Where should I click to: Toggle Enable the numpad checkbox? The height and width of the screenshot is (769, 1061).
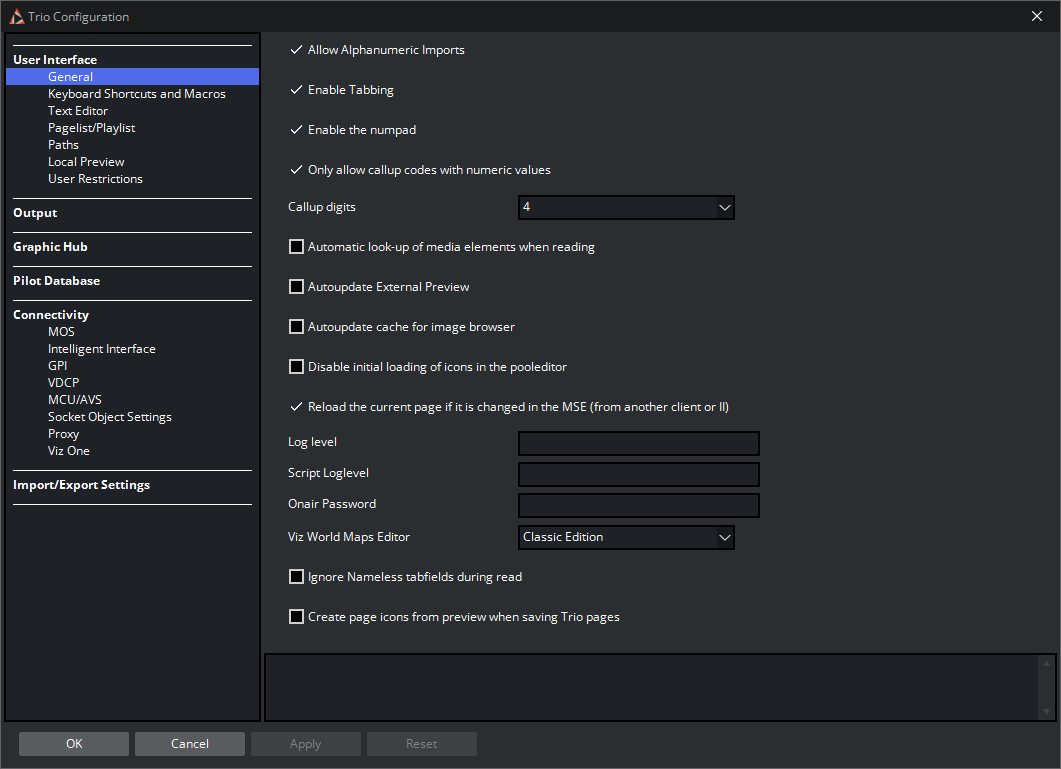[x=296, y=129]
